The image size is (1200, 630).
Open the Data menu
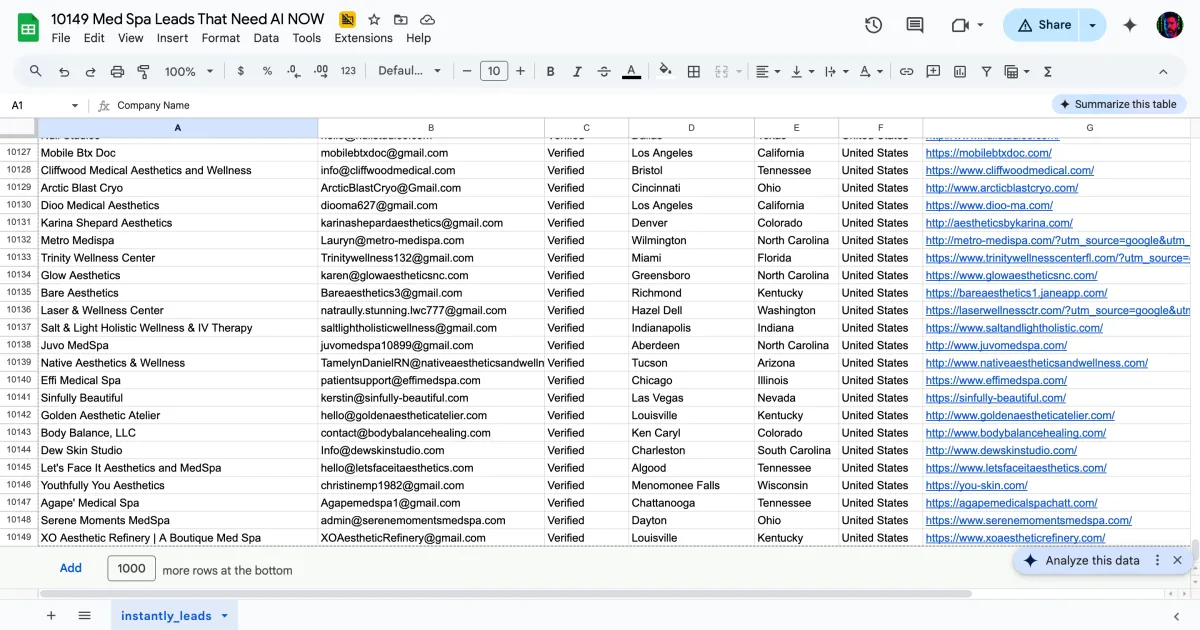tap(266, 38)
